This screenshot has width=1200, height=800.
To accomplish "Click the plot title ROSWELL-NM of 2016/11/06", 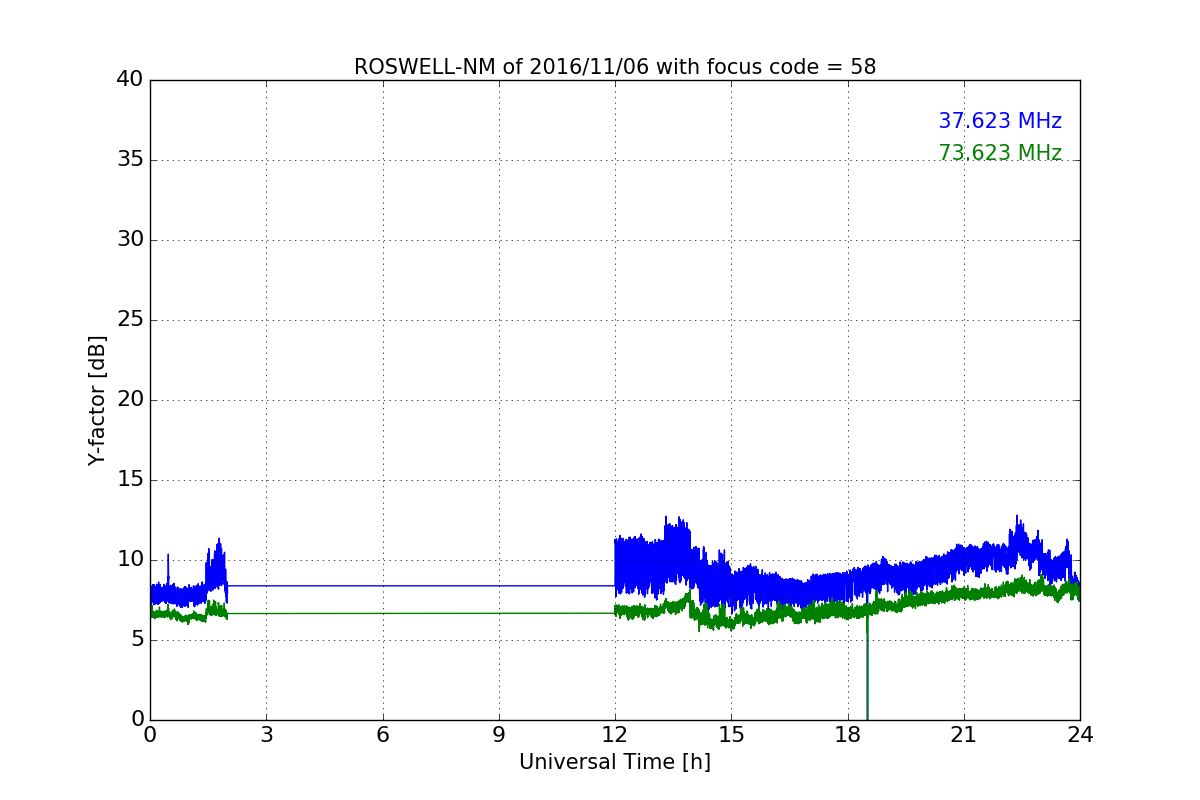I will pos(615,67).
